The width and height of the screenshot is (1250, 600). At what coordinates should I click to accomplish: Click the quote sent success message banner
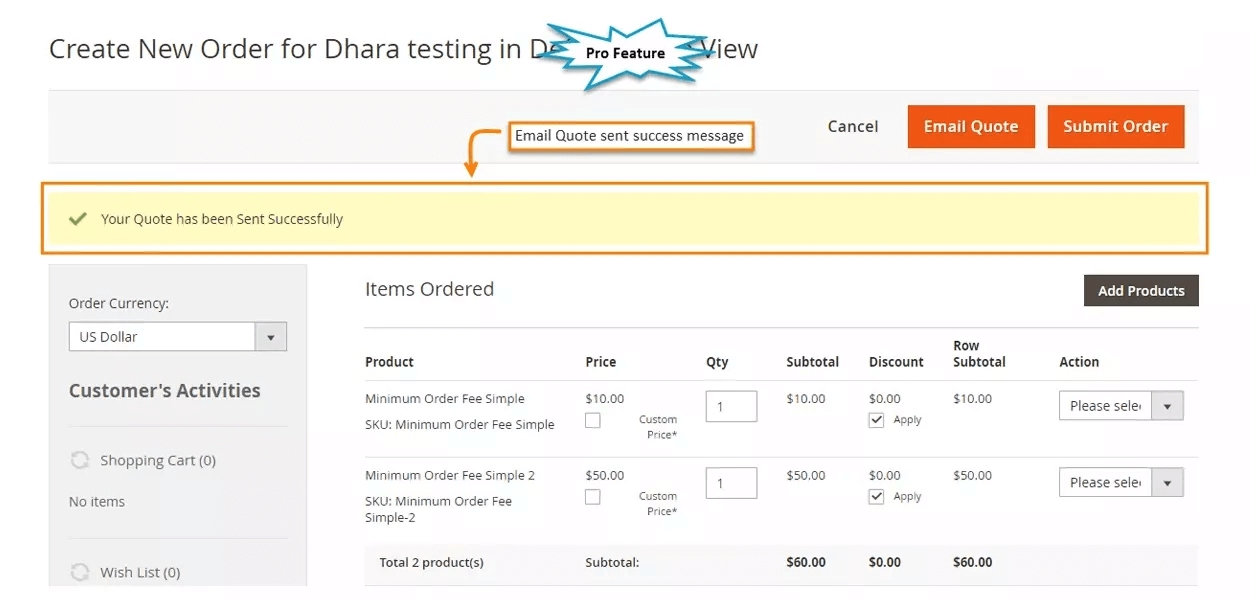tap(622, 219)
